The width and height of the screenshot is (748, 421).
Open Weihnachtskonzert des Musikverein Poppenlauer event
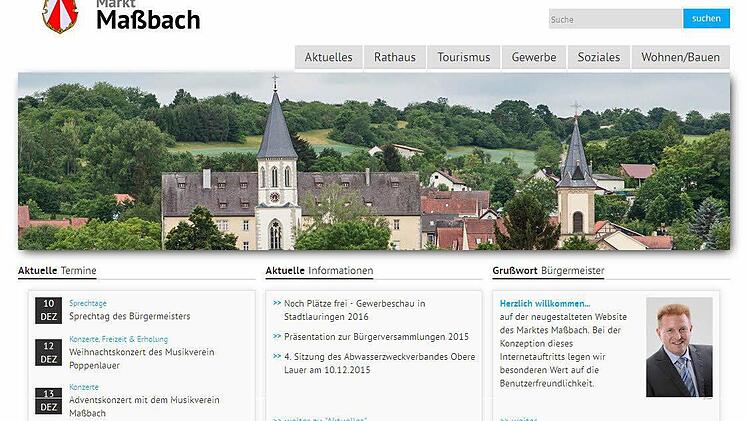142,359
